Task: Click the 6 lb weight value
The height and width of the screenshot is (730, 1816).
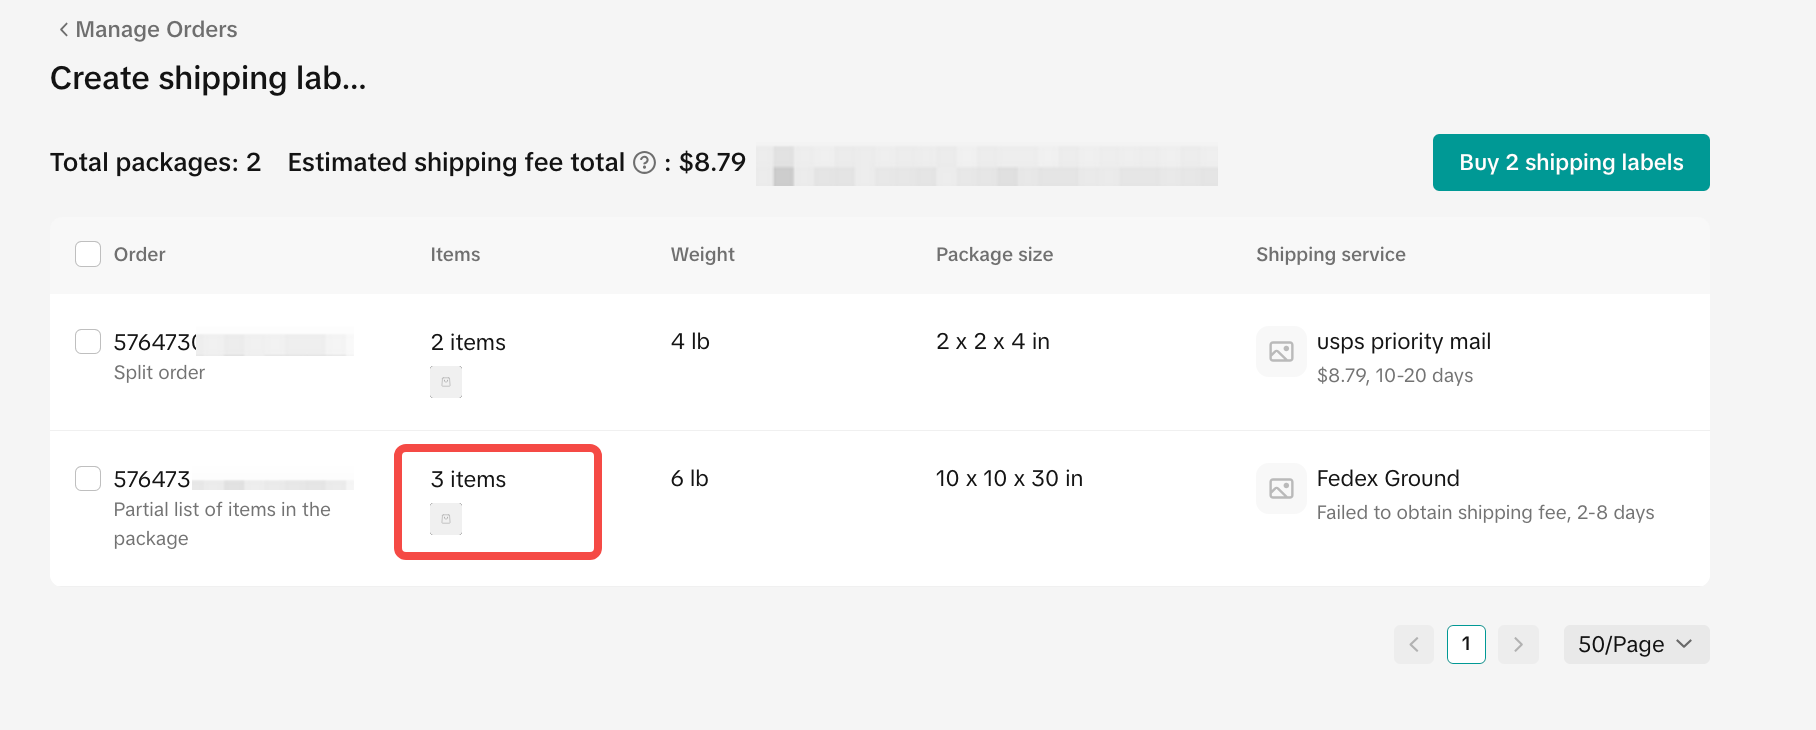Action: (x=689, y=479)
